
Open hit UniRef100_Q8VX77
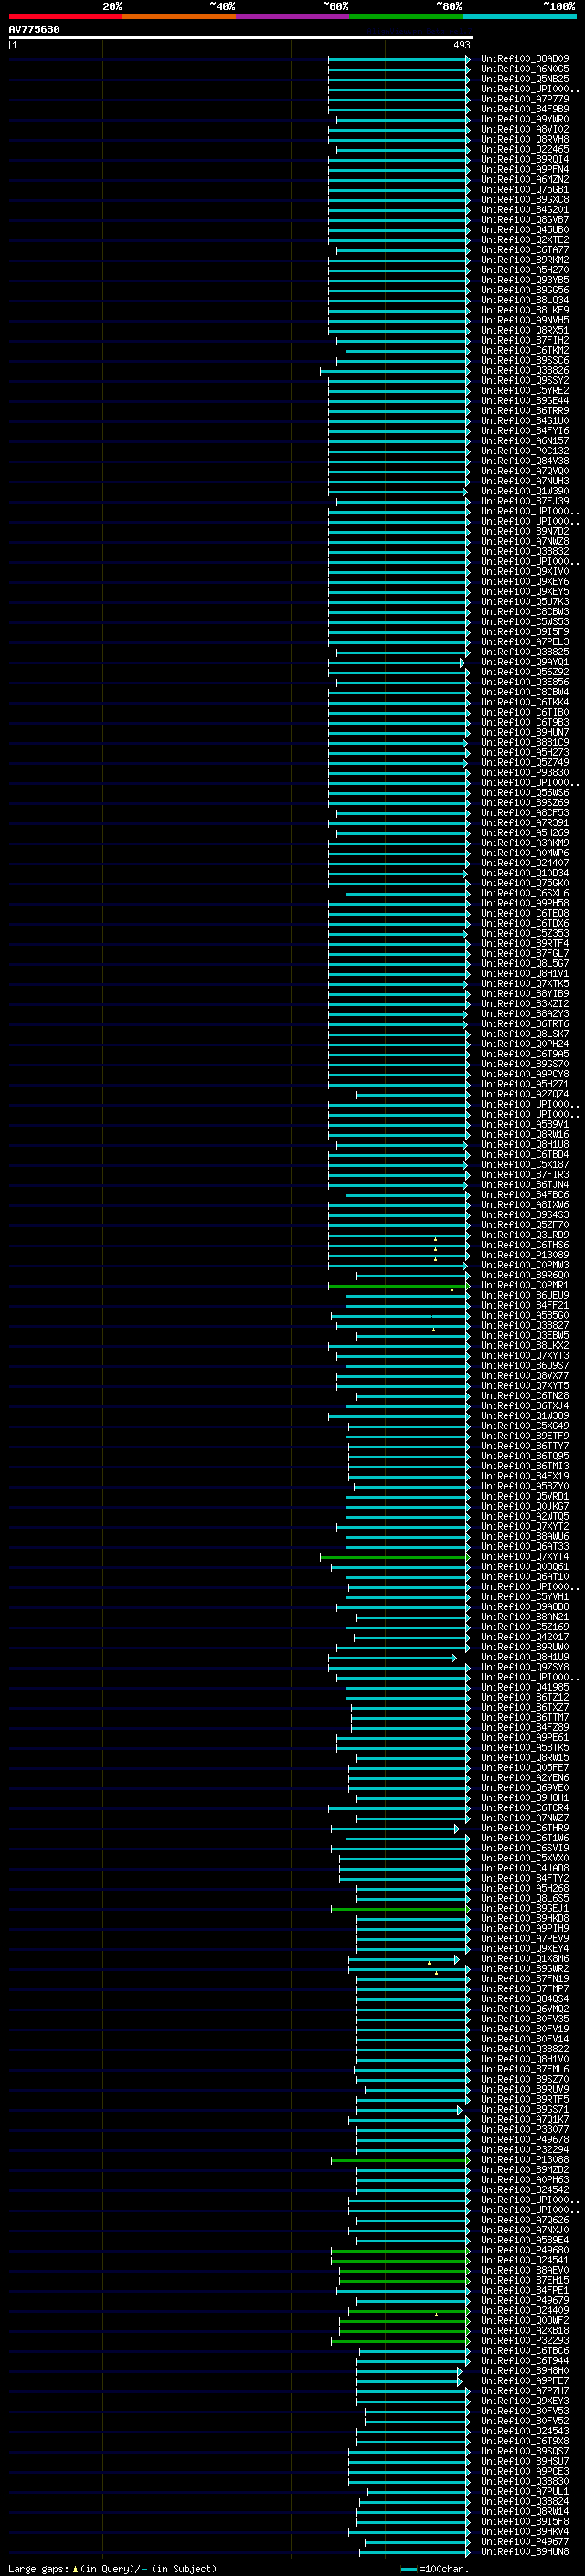point(524,1376)
